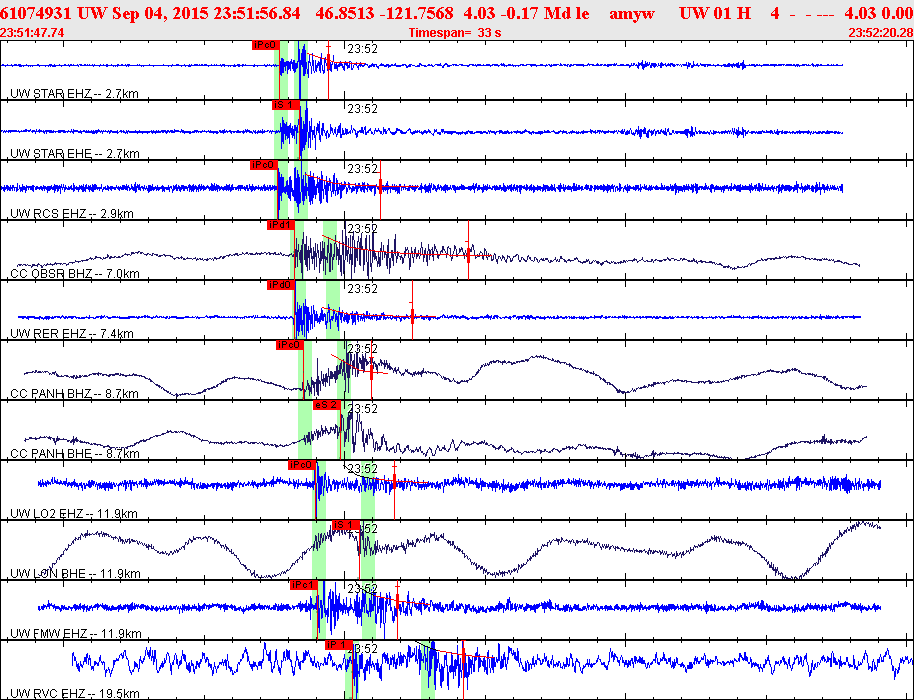Screen dimensions: 914x700
Task: Click the 'UW STAR EHE -- 2.7km' channel label
Action: click(x=75, y=154)
